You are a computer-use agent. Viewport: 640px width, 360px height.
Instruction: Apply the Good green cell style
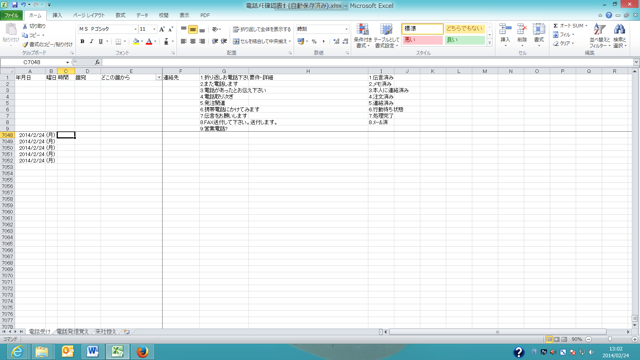pos(464,40)
